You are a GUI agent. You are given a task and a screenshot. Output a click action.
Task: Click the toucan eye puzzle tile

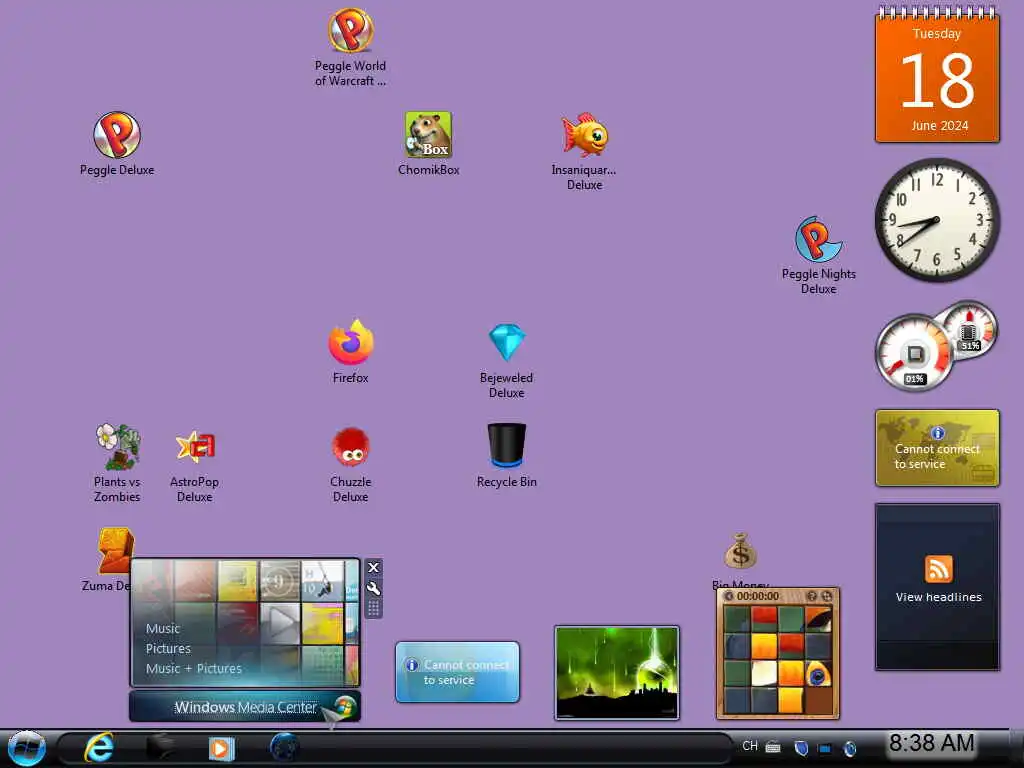tap(818, 673)
